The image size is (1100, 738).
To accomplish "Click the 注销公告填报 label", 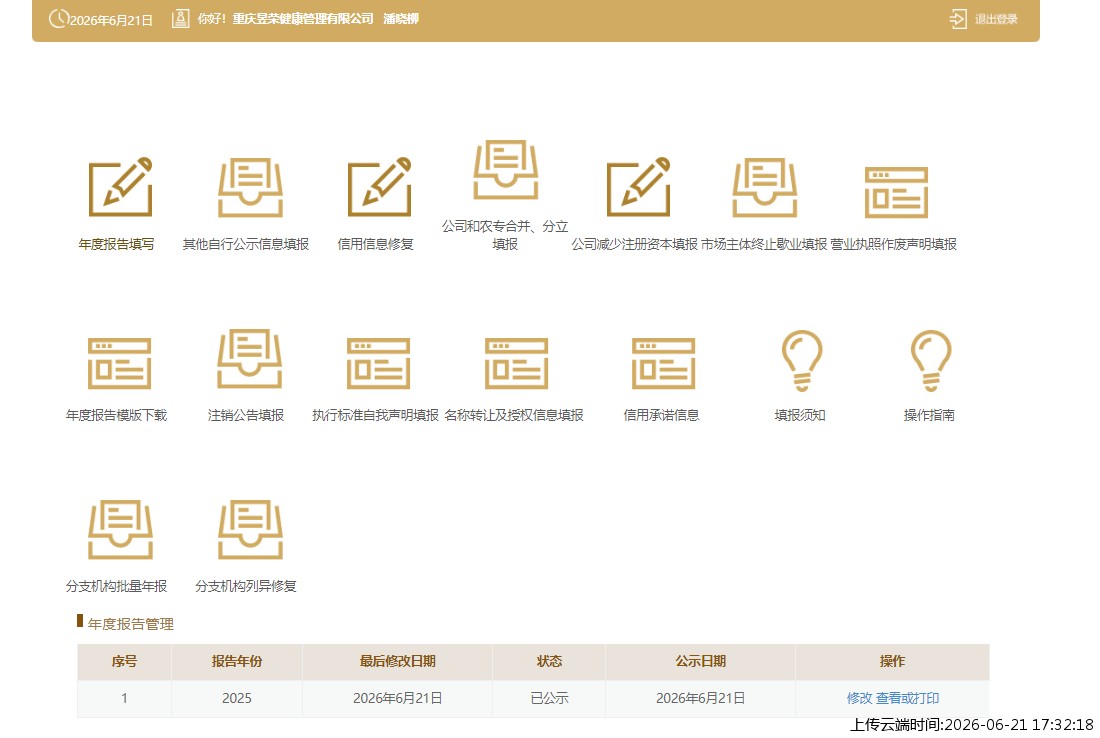I will pyautogui.click(x=246, y=415).
